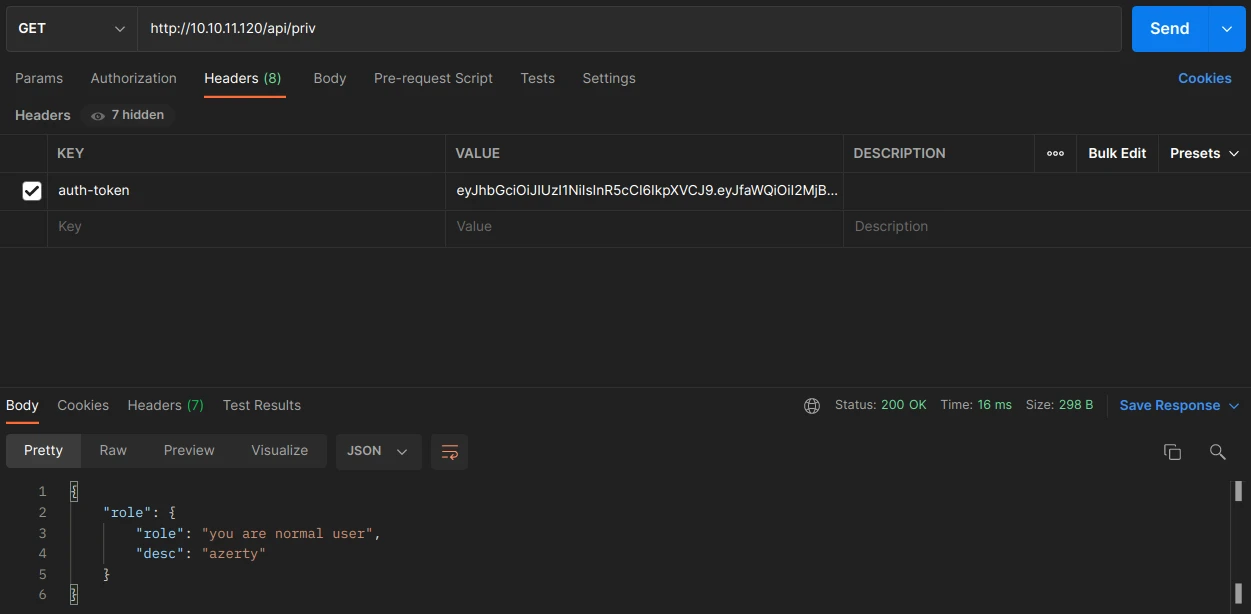Click the globe network information icon

coord(812,406)
